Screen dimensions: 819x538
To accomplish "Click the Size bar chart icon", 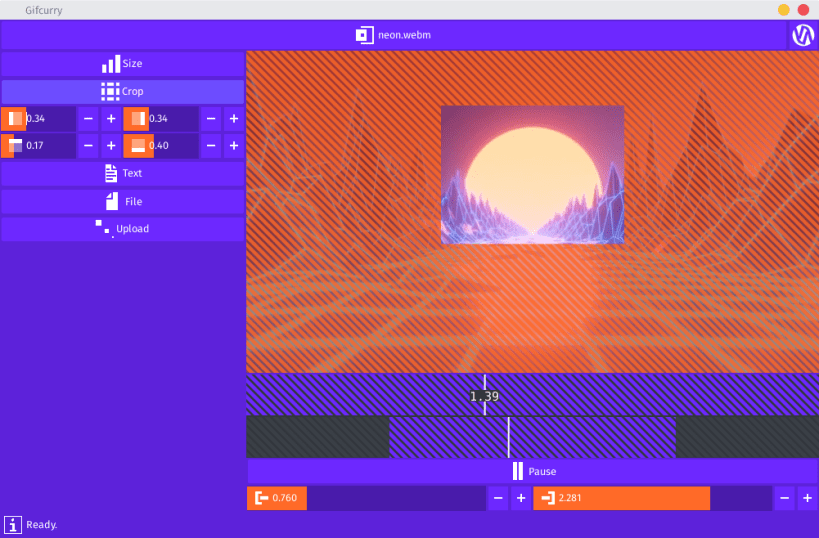I will (x=111, y=64).
